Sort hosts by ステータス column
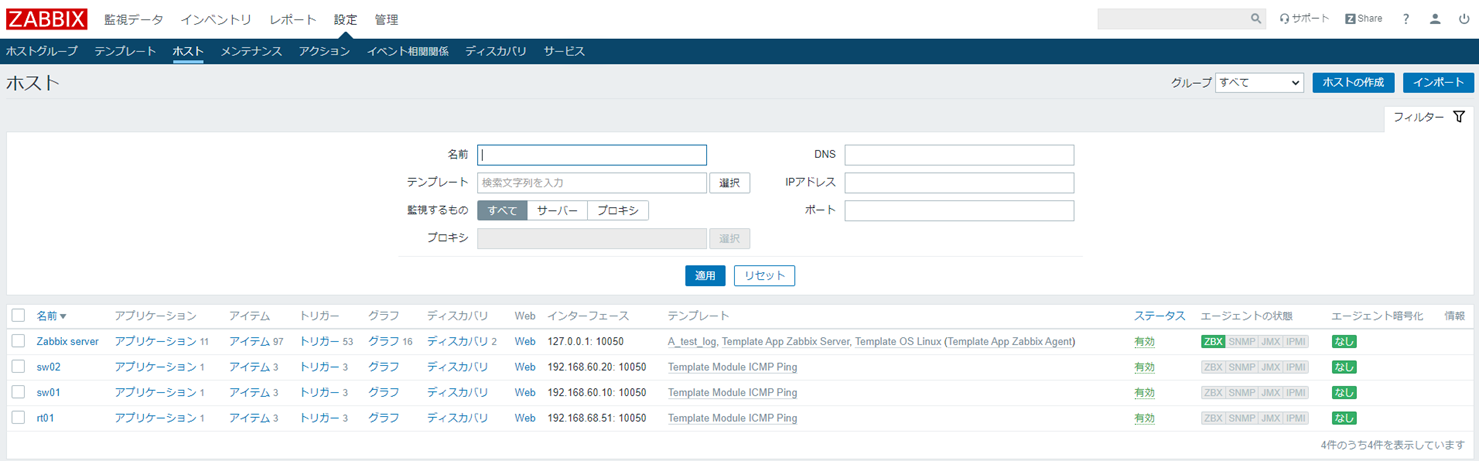The image size is (1479, 461). click(1160, 316)
